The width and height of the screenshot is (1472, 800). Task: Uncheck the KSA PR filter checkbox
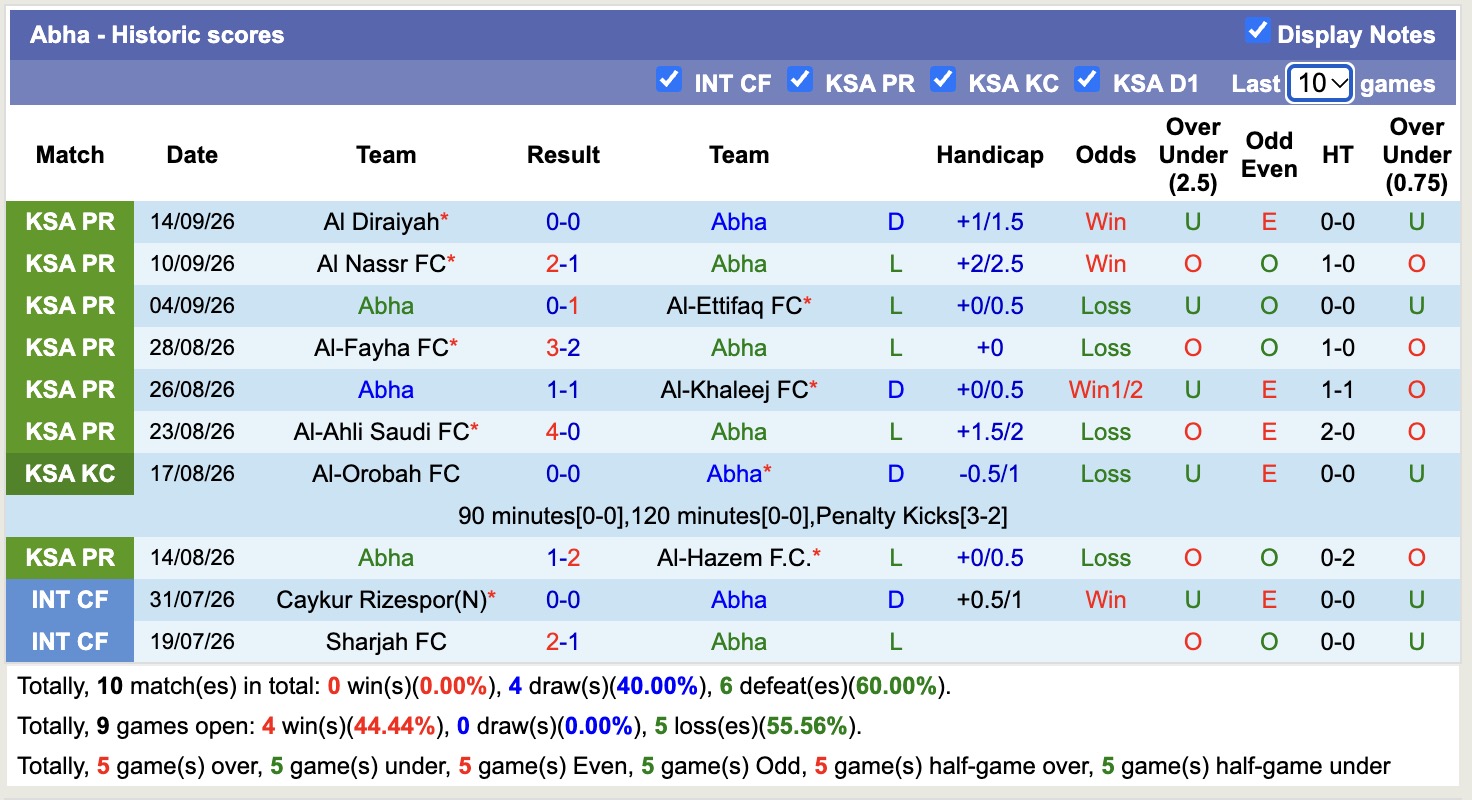click(799, 79)
